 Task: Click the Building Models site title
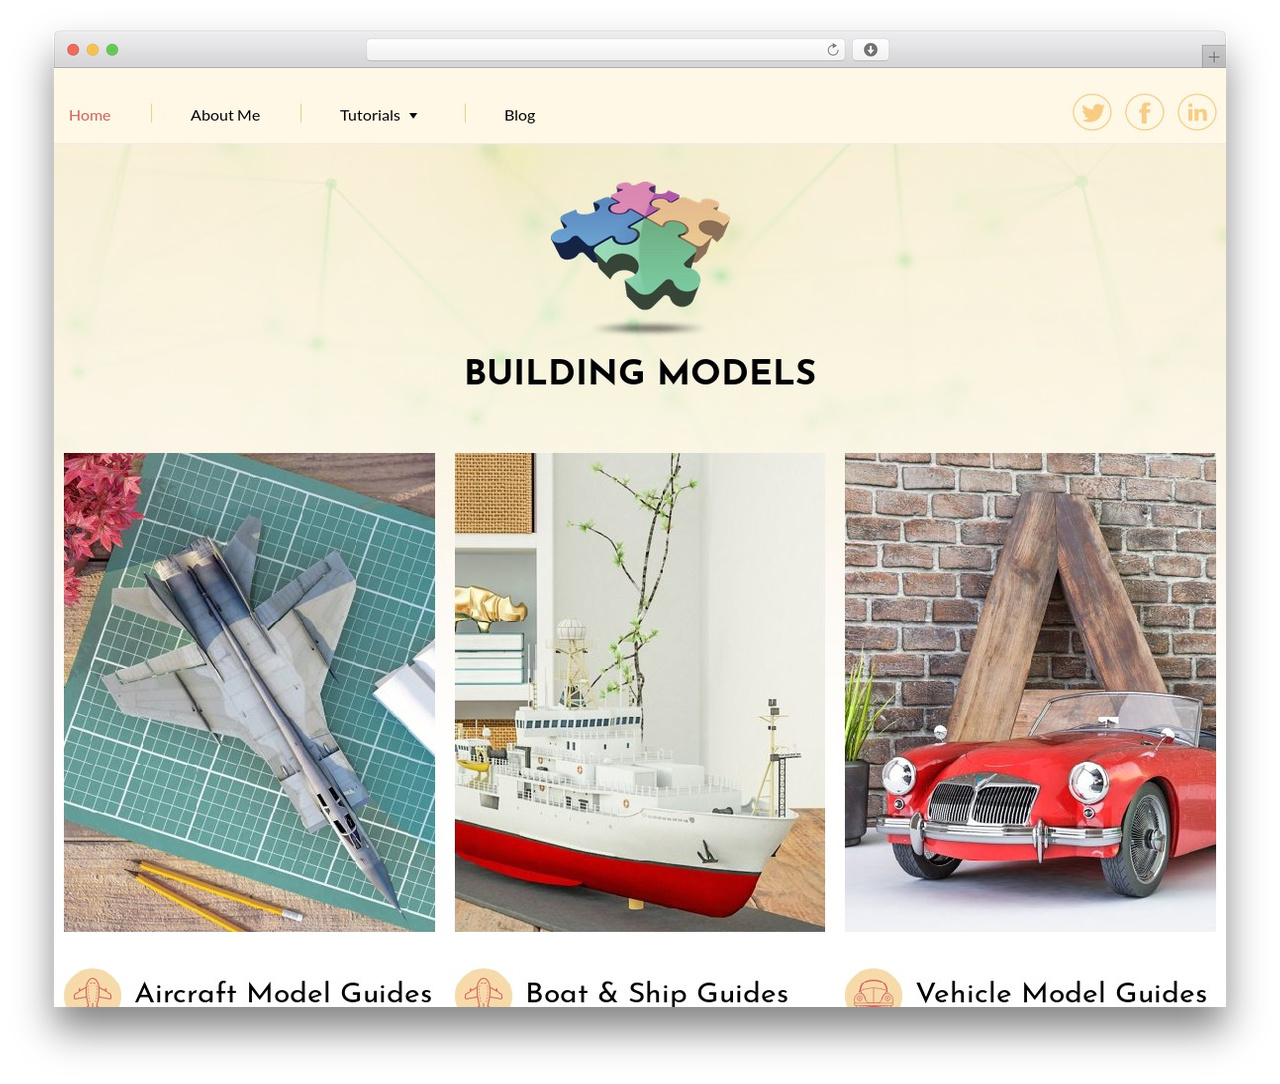(x=640, y=373)
